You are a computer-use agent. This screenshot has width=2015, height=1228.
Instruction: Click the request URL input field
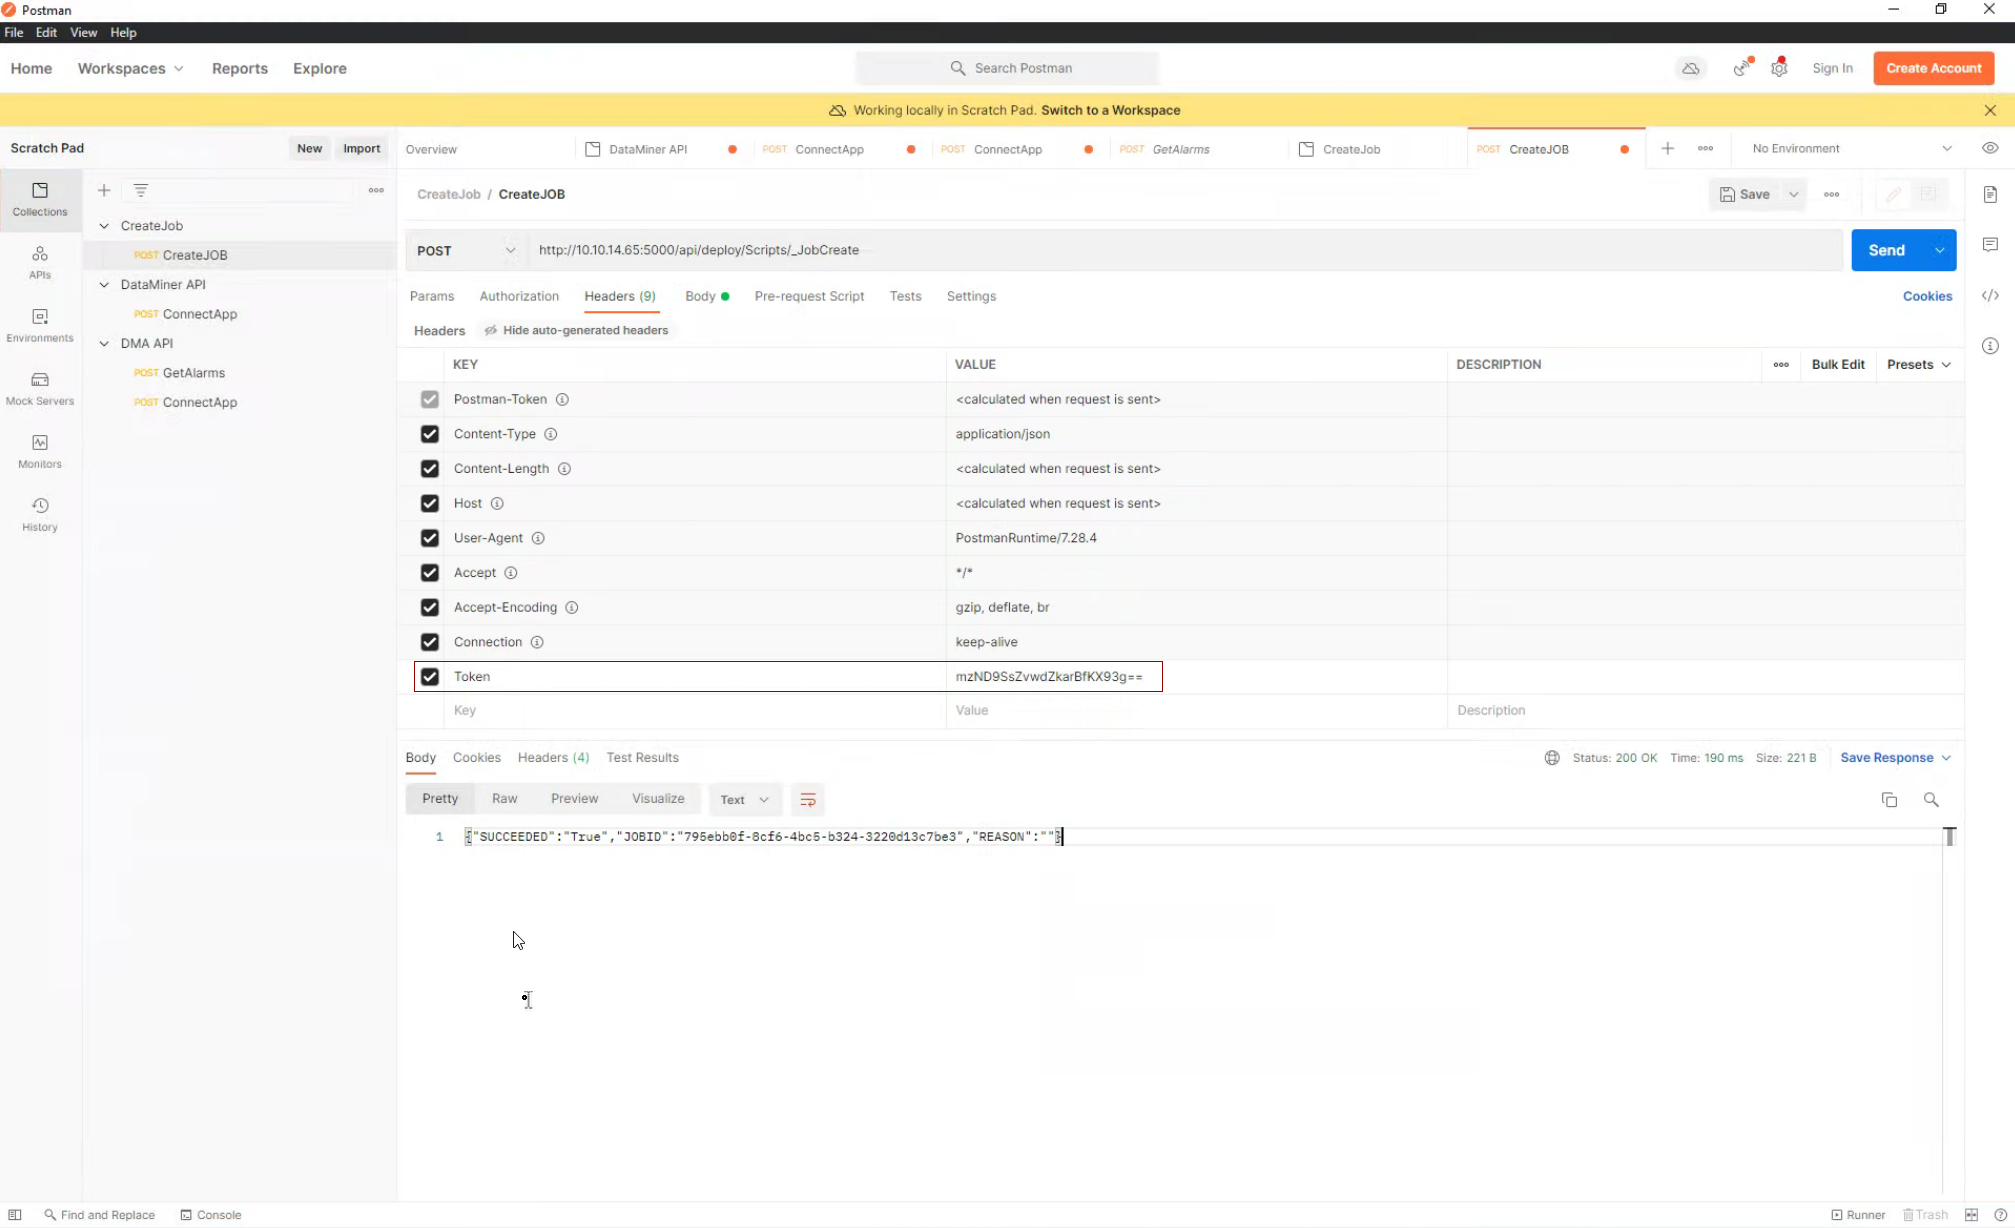(x=1185, y=250)
